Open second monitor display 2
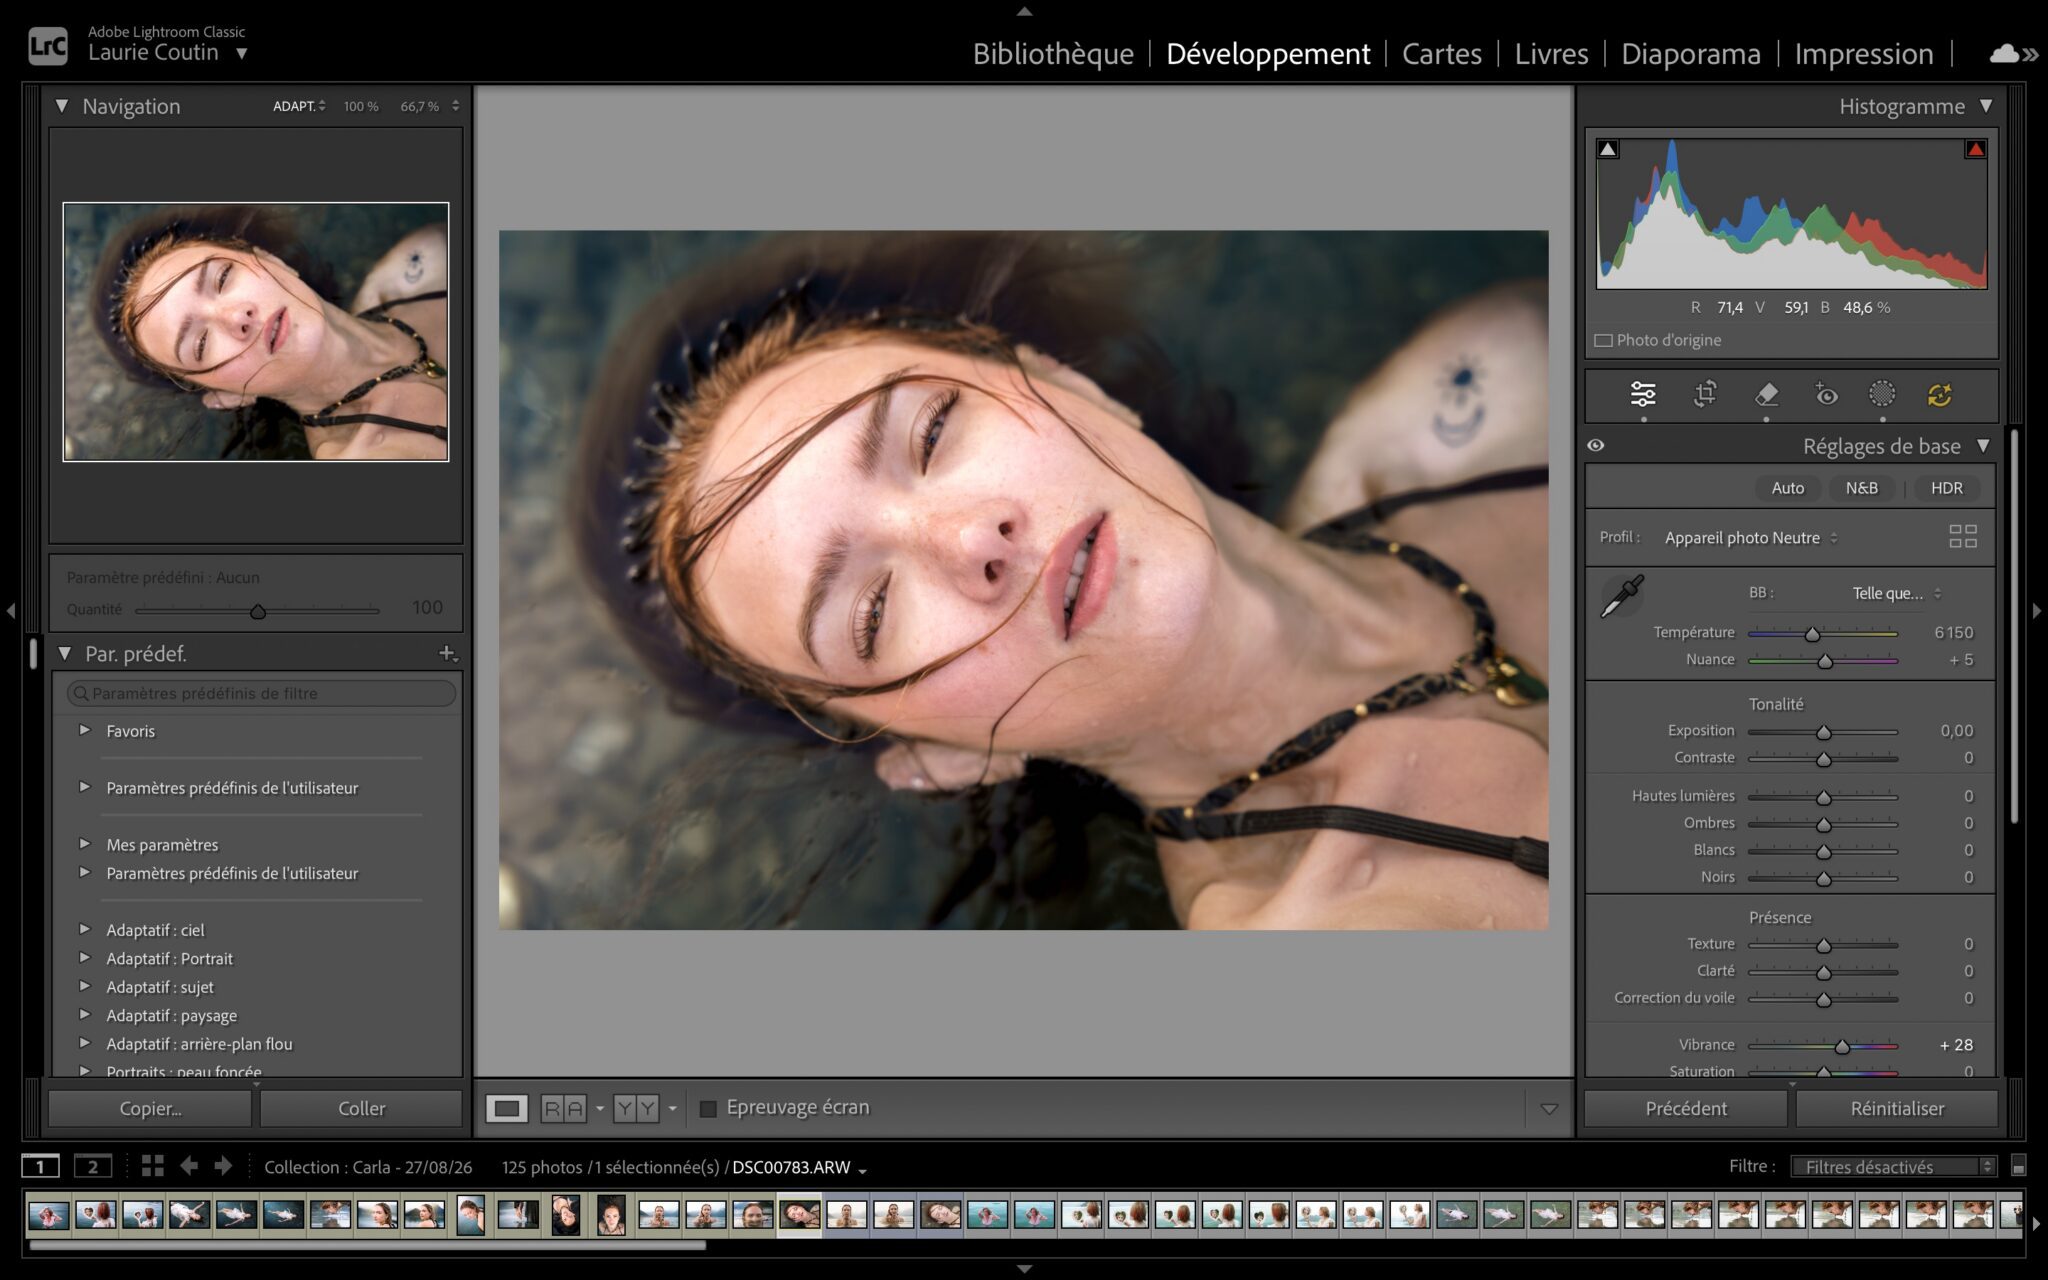 [x=93, y=1166]
